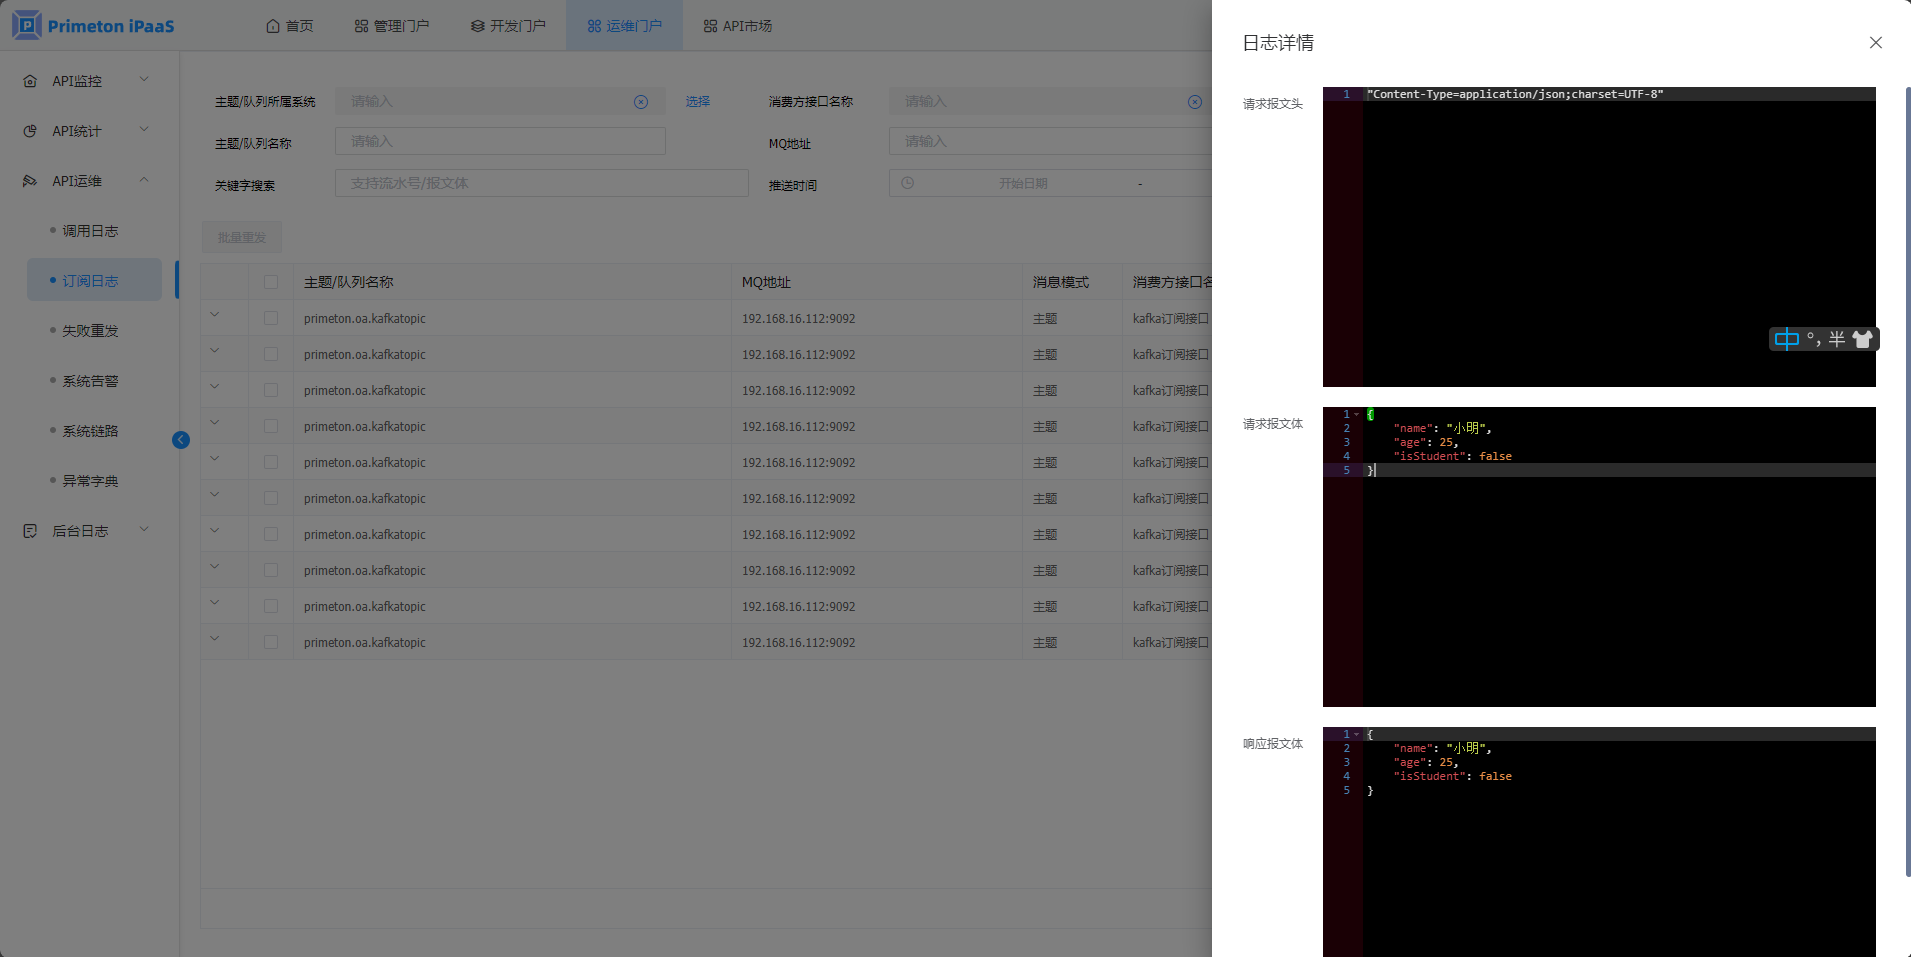Click the 关键字搜索 input field

point(541,183)
